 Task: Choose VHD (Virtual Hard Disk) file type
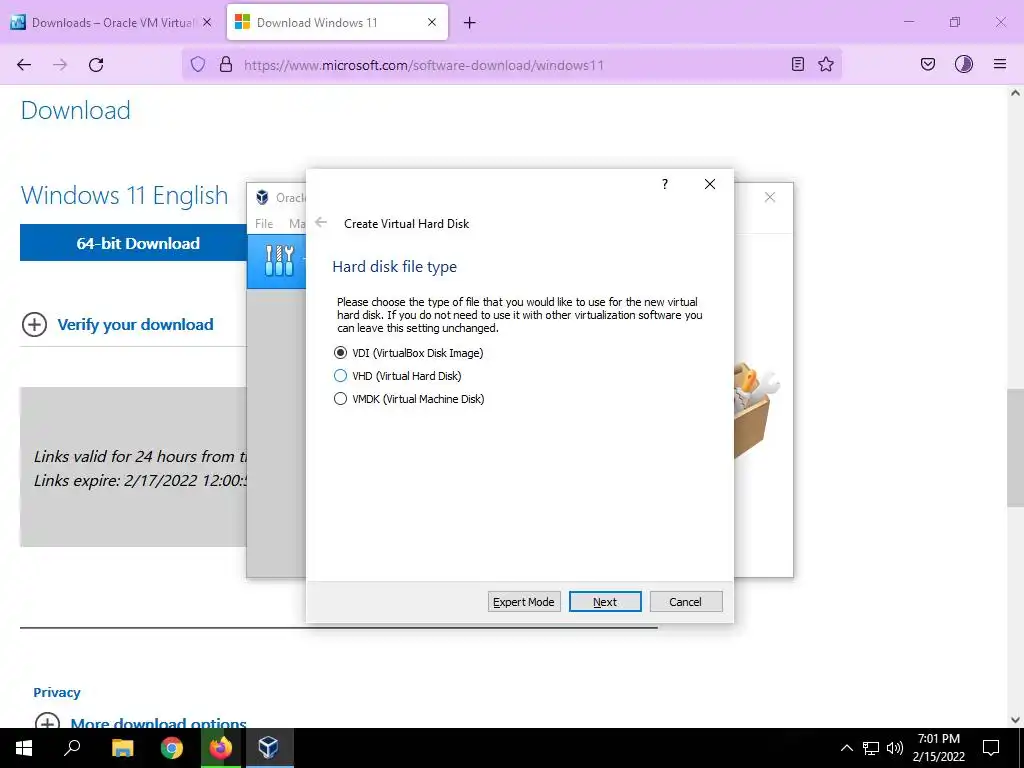tap(398, 376)
